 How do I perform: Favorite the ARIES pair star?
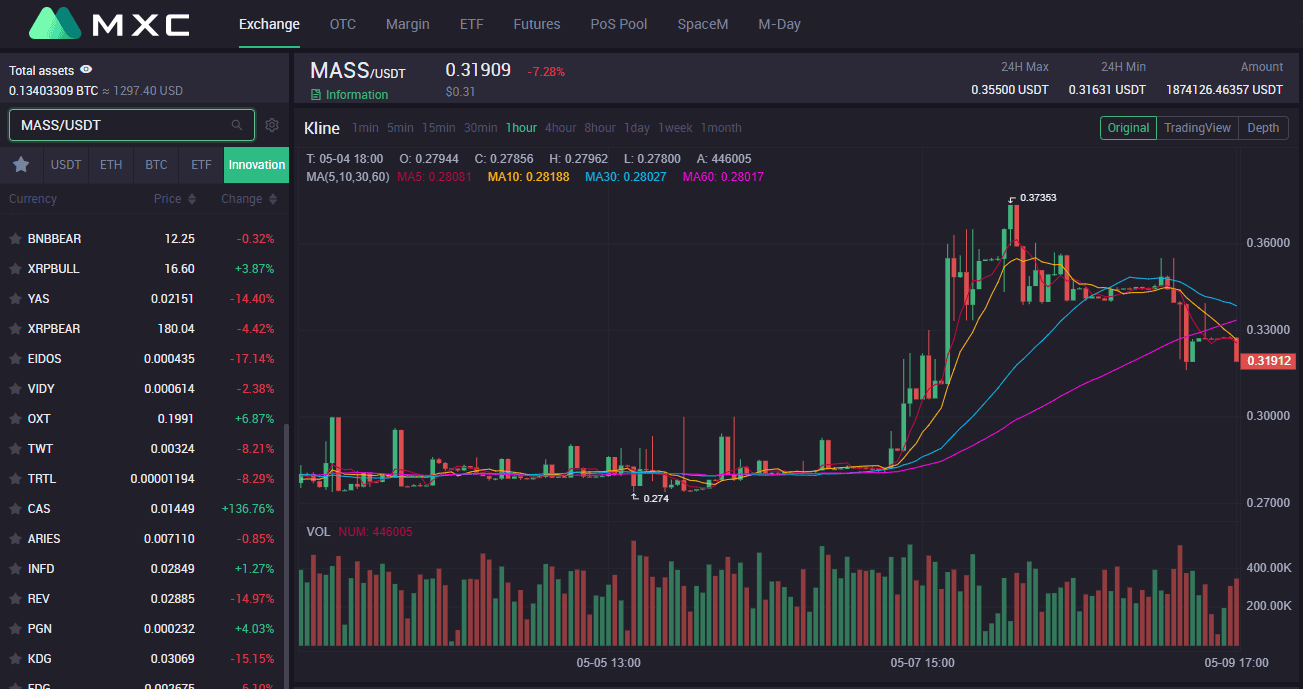[15, 539]
